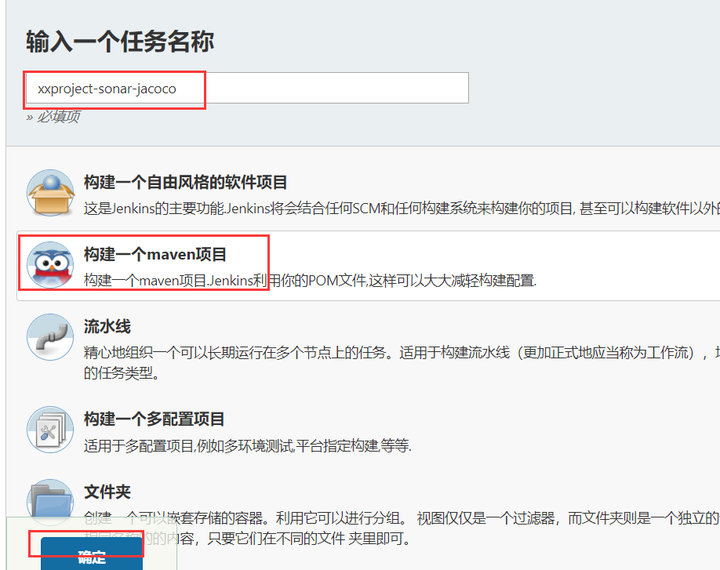The height and width of the screenshot is (570, 720).
Task: Choose 文件夹 item title
Action: pyautogui.click(x=107, y=492)
